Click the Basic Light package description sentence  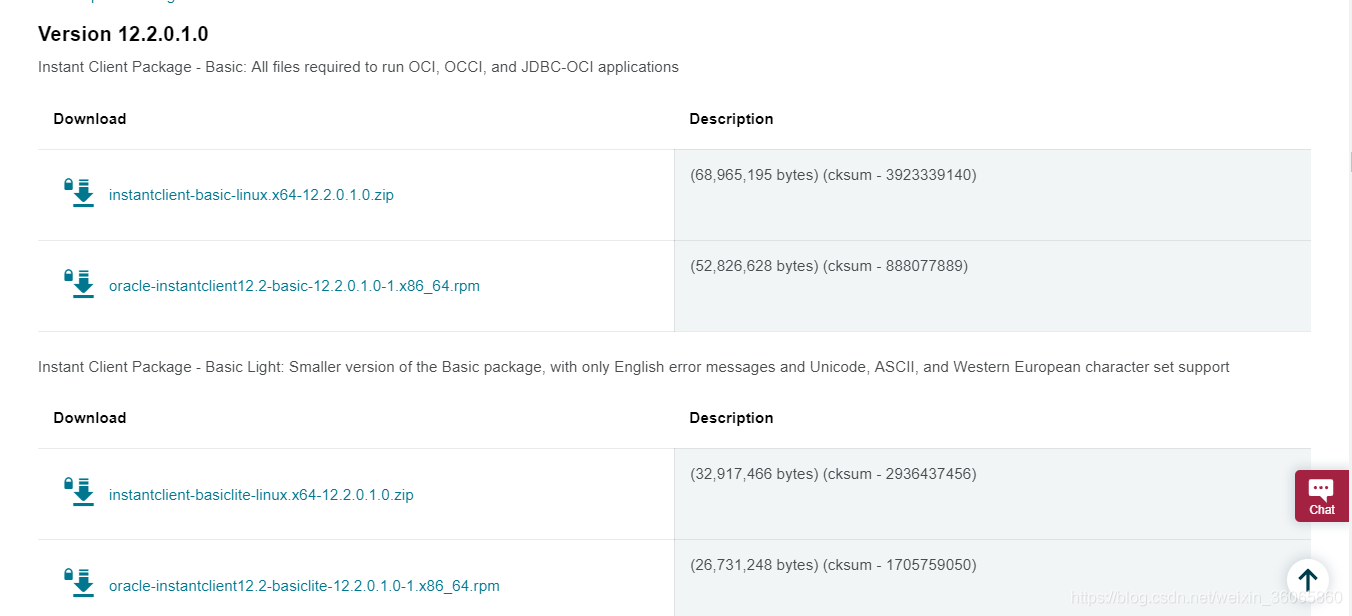coord(634,367)
